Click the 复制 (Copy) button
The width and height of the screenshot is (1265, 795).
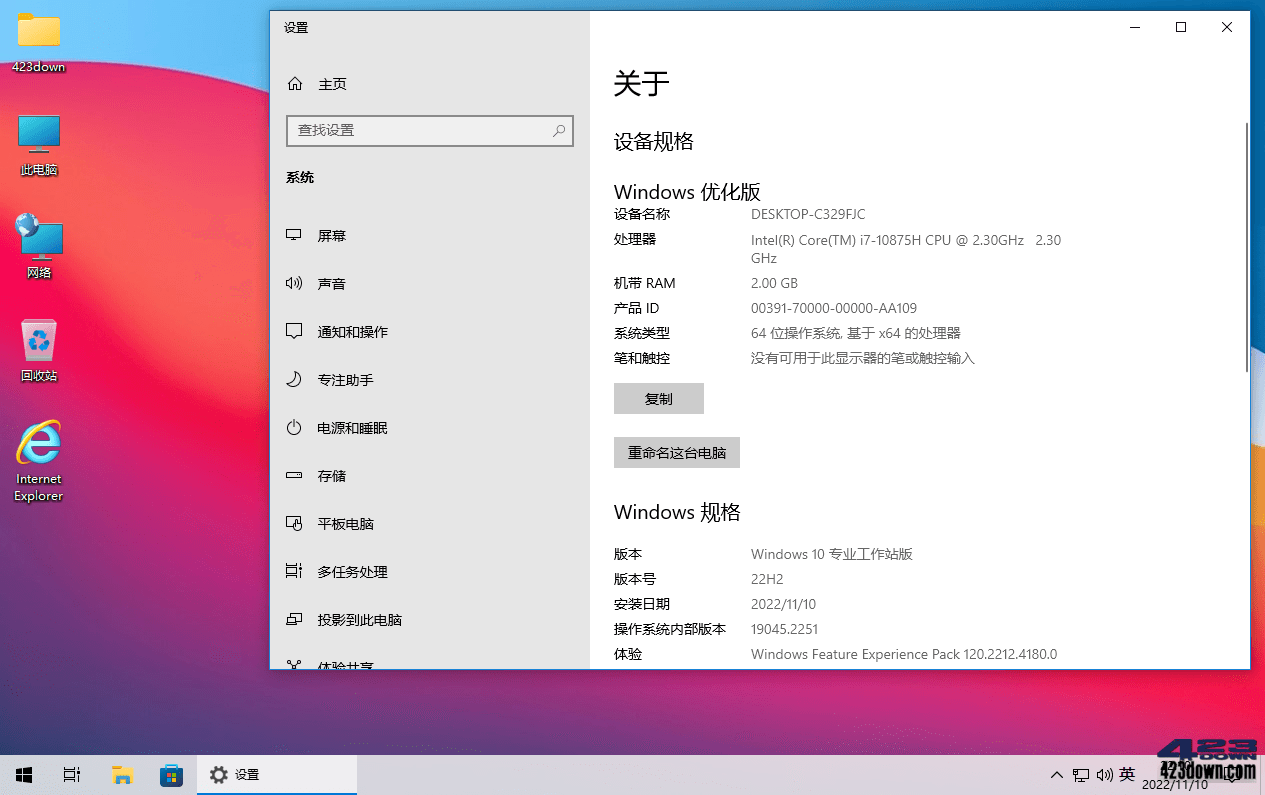pos(658,398)
